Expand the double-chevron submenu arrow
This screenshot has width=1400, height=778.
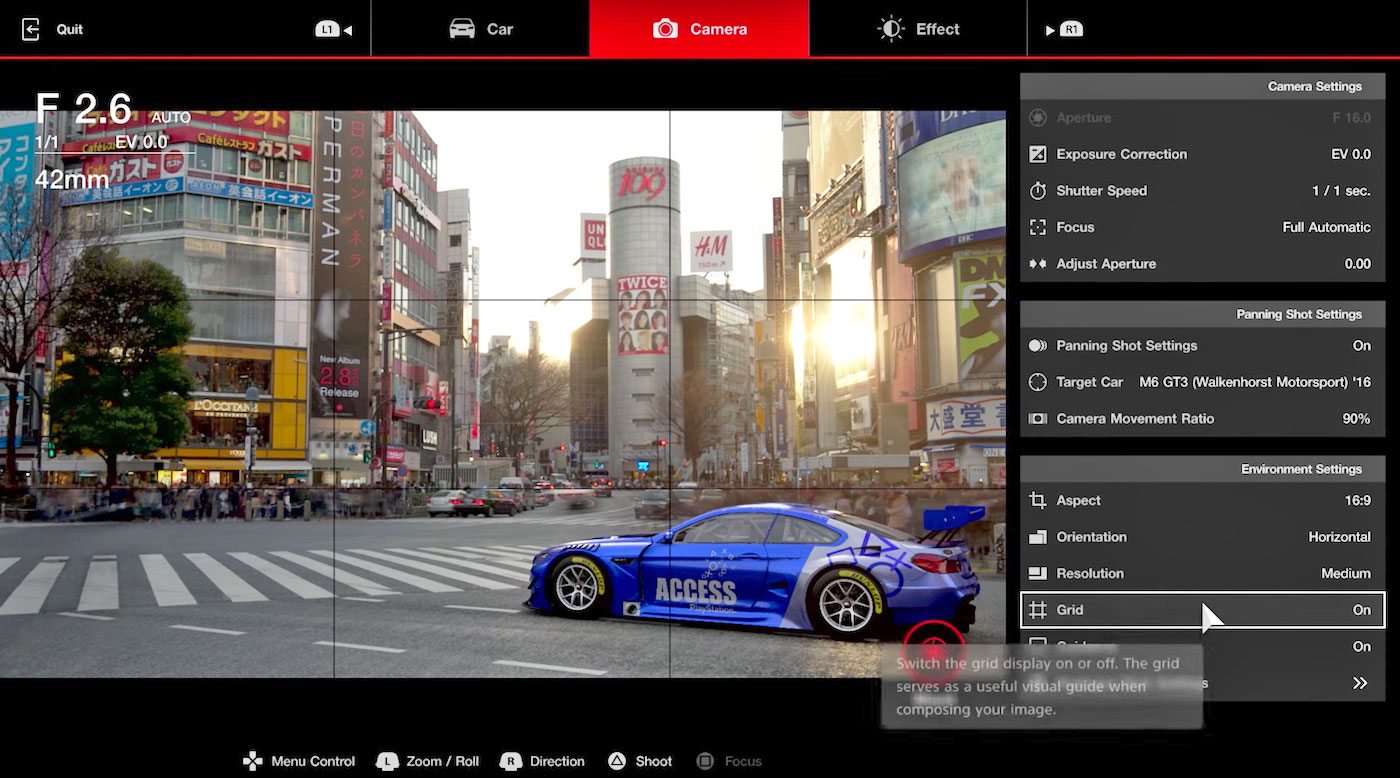[1360, 683]
